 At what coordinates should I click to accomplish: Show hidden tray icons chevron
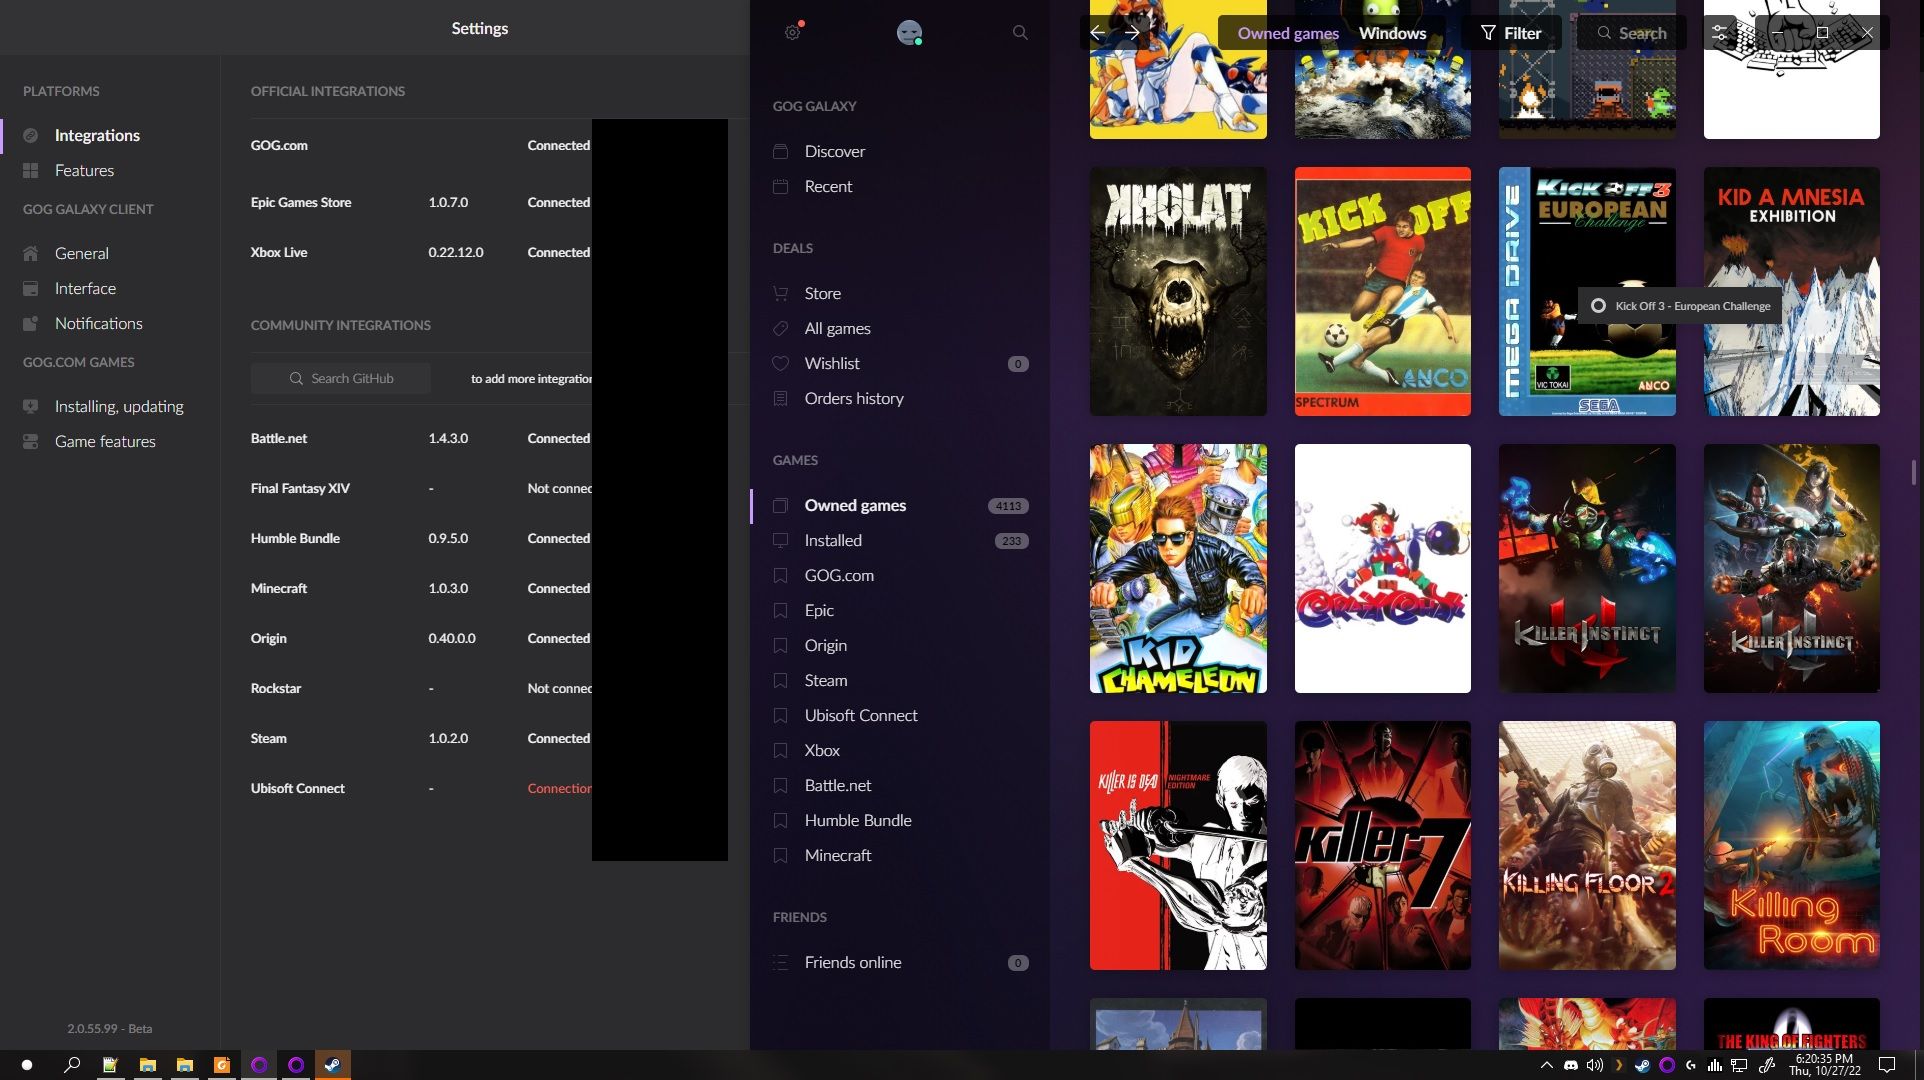click(x=1547, y=1065)
